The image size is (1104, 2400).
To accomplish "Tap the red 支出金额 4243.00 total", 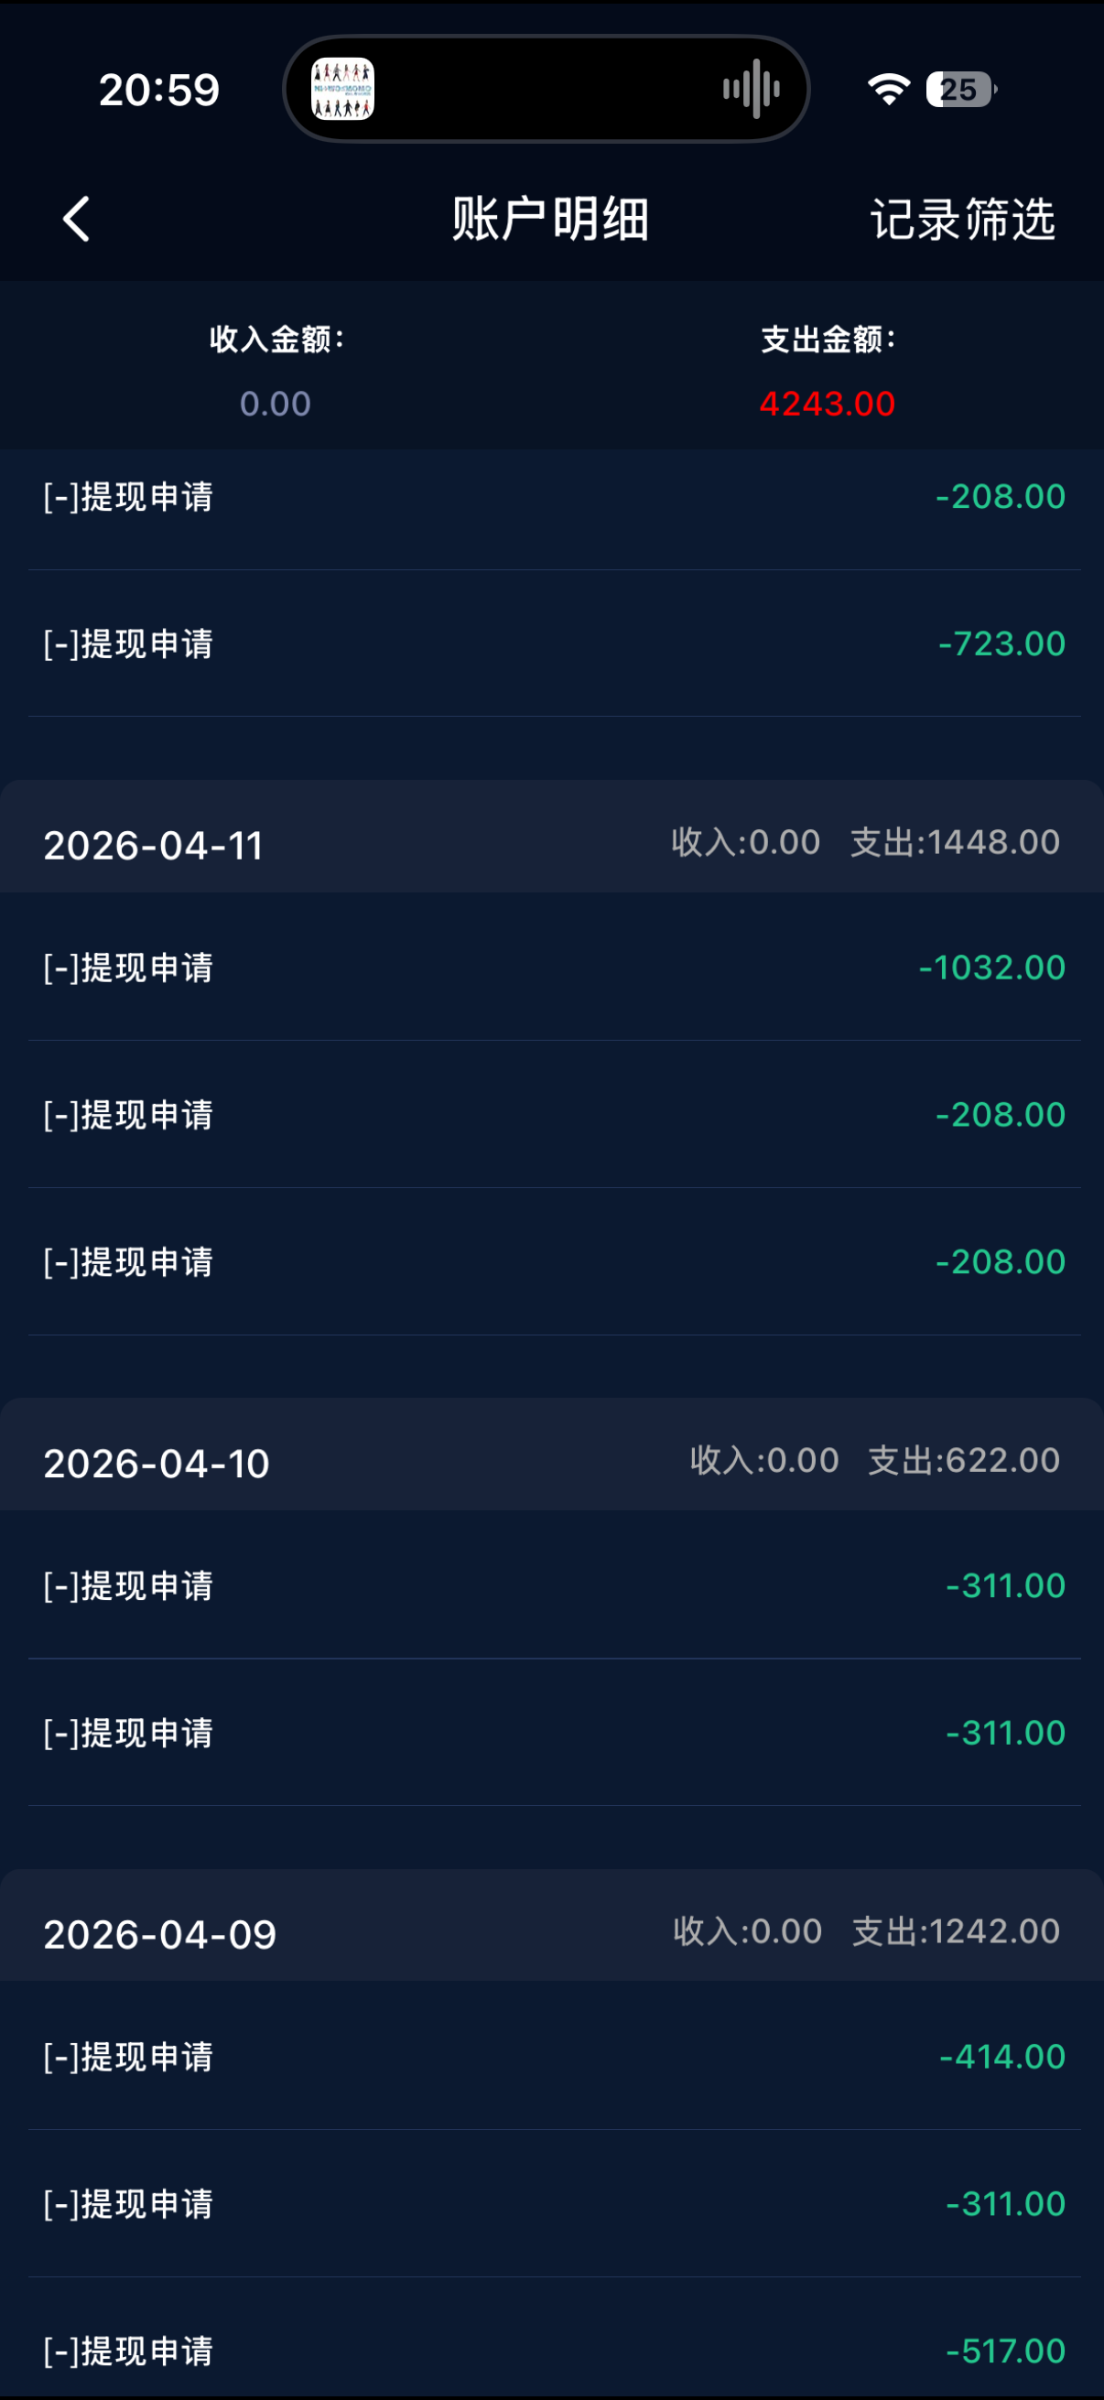I will 827,403.
